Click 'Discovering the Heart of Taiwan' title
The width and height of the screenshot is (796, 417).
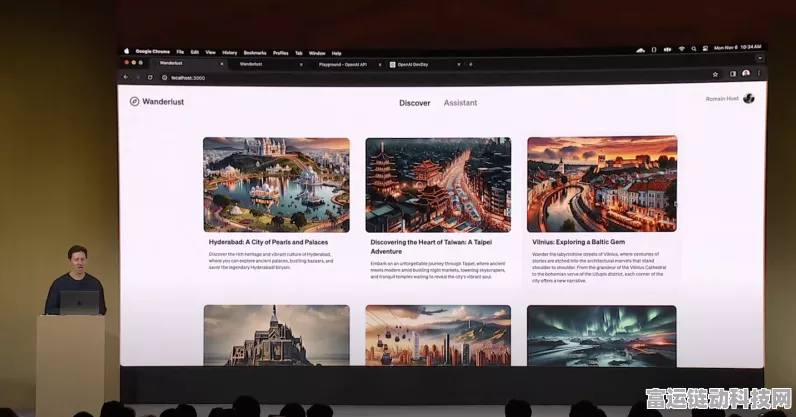click(431, 247)
